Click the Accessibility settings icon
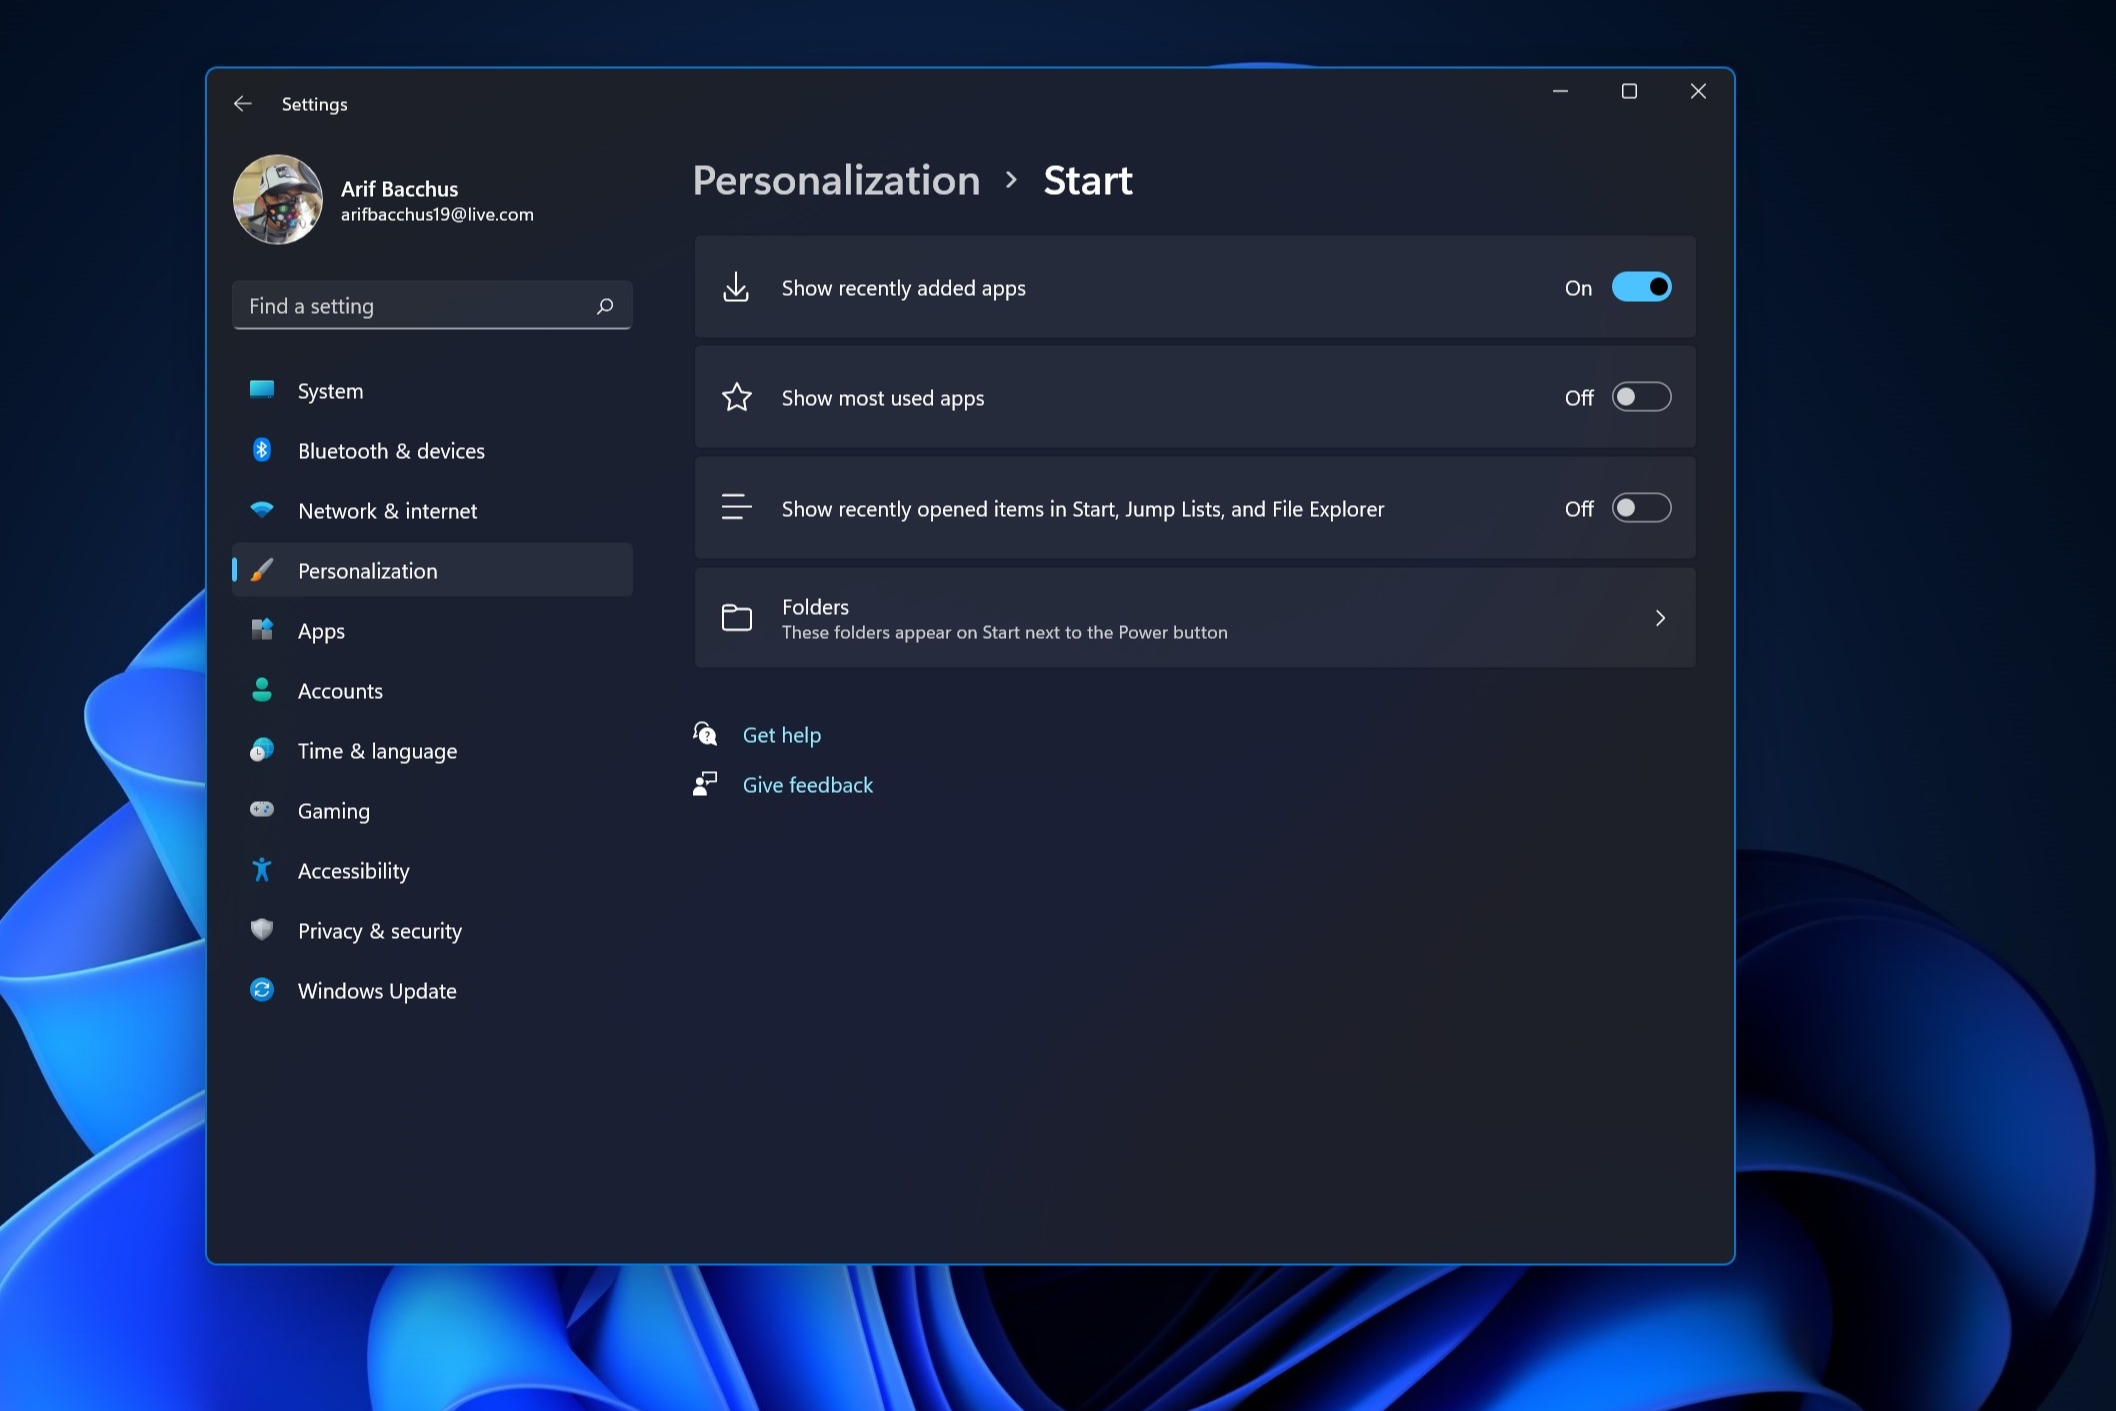The image size is (2116, 1411). pyautogui.click(x=260, y=869)
